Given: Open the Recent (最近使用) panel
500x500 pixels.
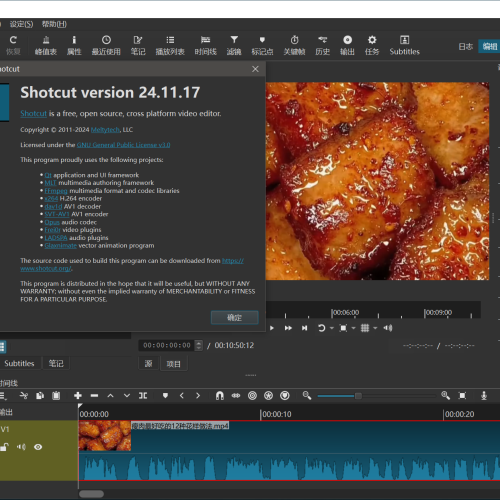Looking at the screenshot, I should pyautogui.click(x=106, y=45).
